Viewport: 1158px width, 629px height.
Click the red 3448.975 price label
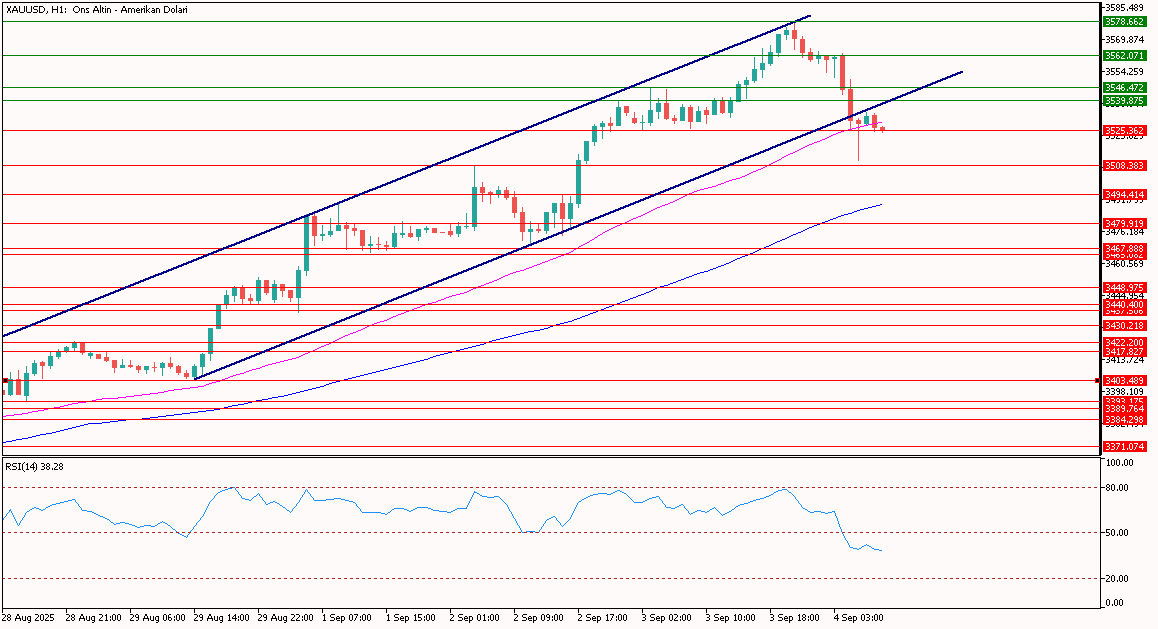(1125, 287)
